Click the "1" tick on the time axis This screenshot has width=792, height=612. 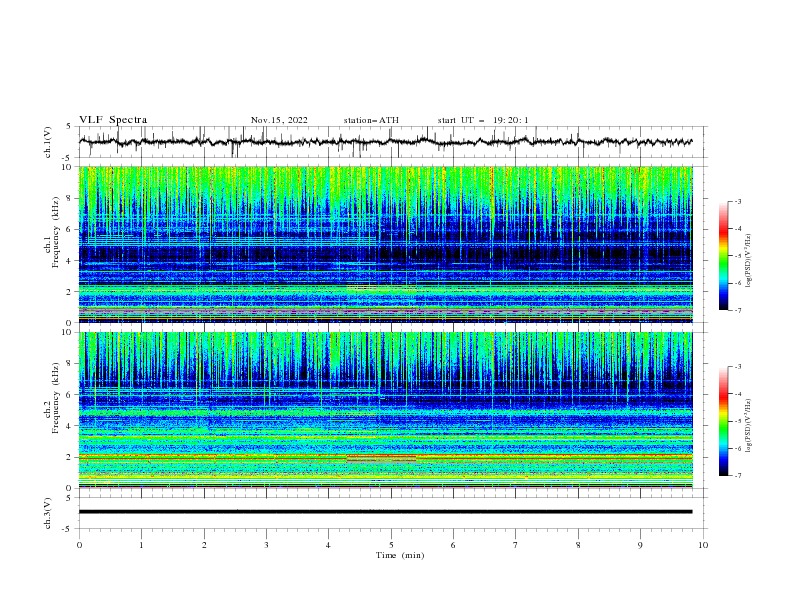coord(141,545)
